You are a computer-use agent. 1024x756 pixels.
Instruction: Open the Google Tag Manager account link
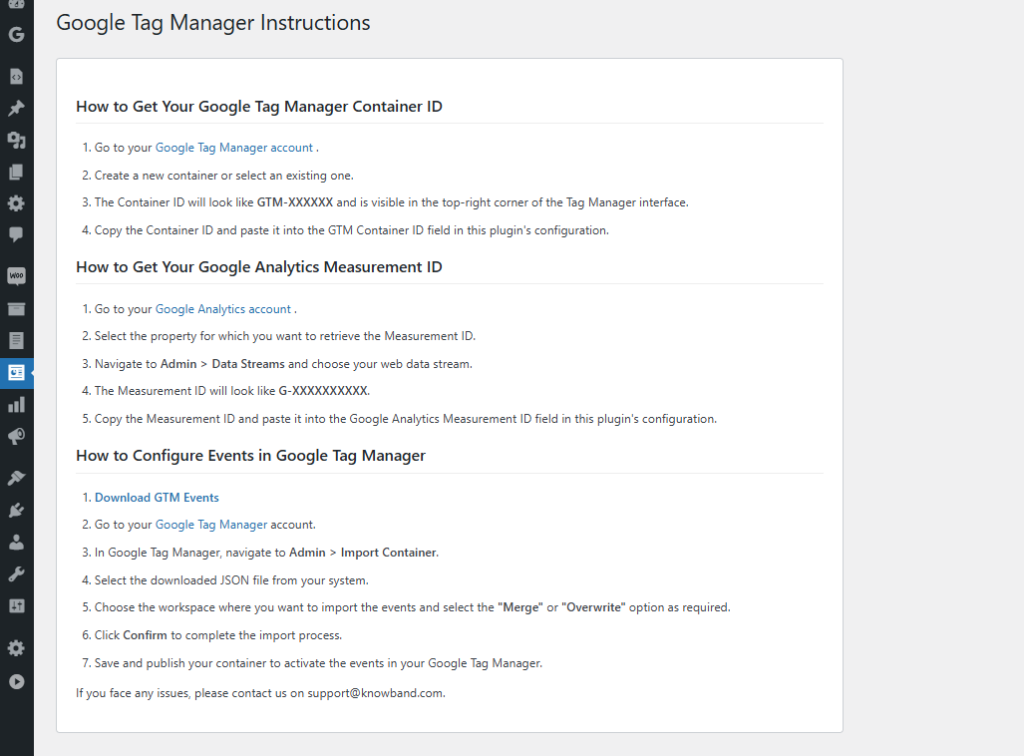[234, 148]
